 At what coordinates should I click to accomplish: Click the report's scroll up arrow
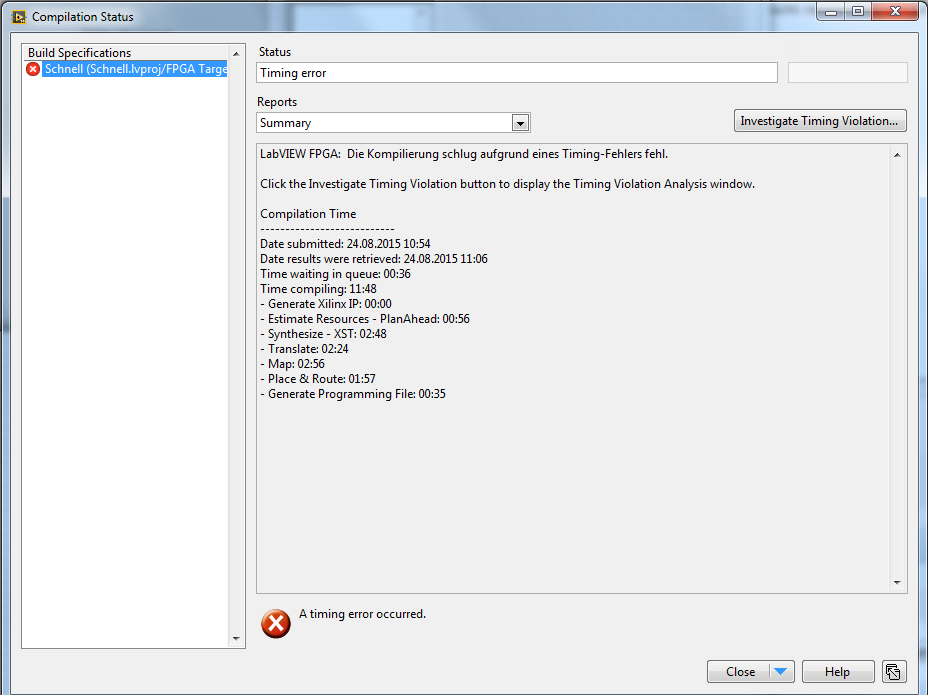[897, 155]
